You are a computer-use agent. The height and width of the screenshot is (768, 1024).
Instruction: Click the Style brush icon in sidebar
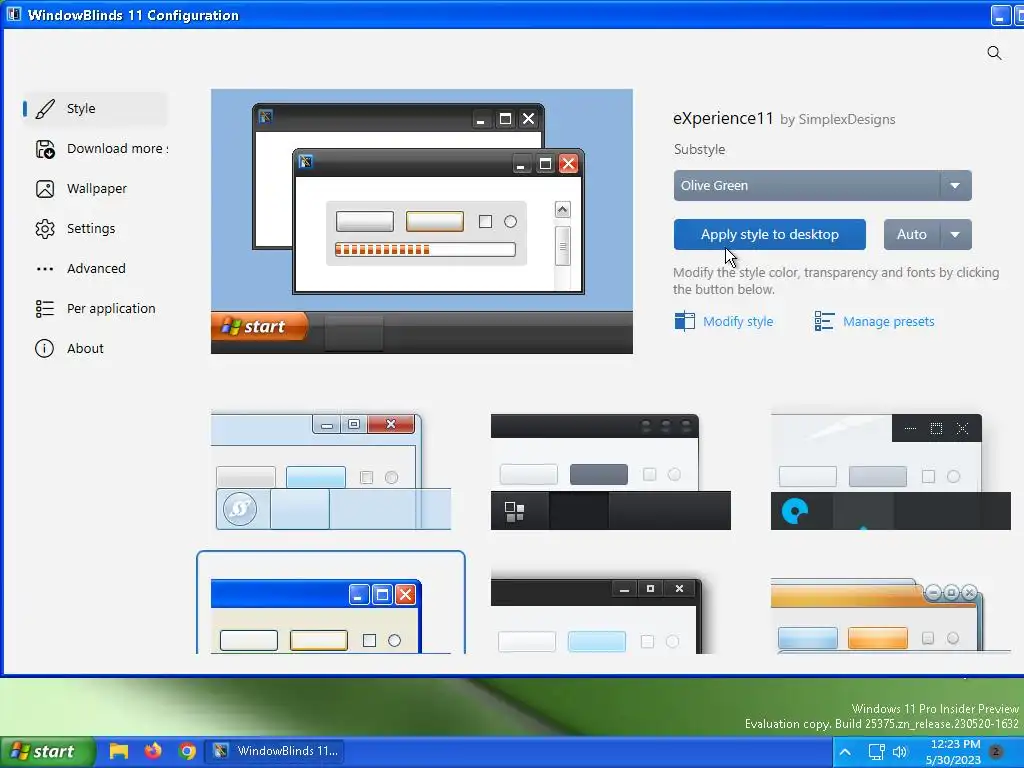pos(44,108)
